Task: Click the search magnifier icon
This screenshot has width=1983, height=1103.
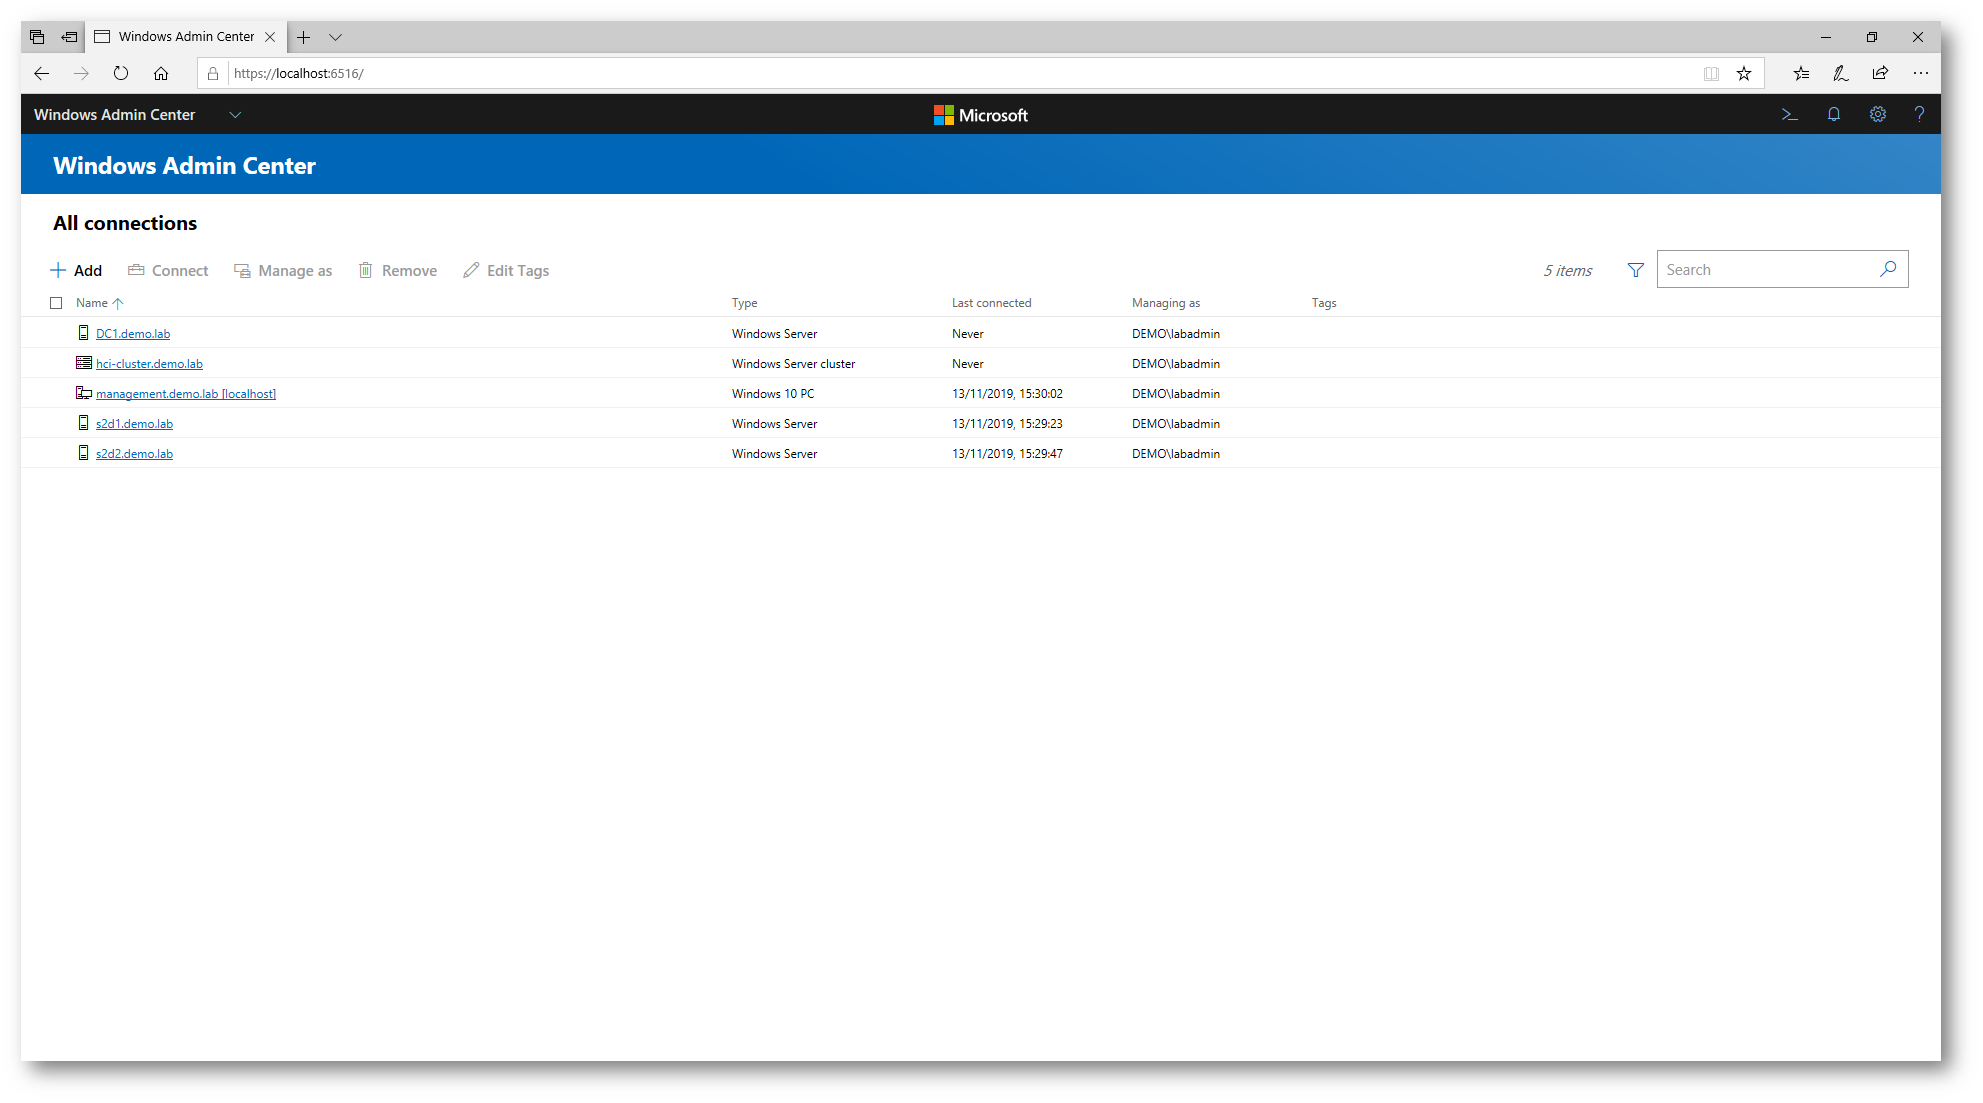Action: click(1888, 269)
